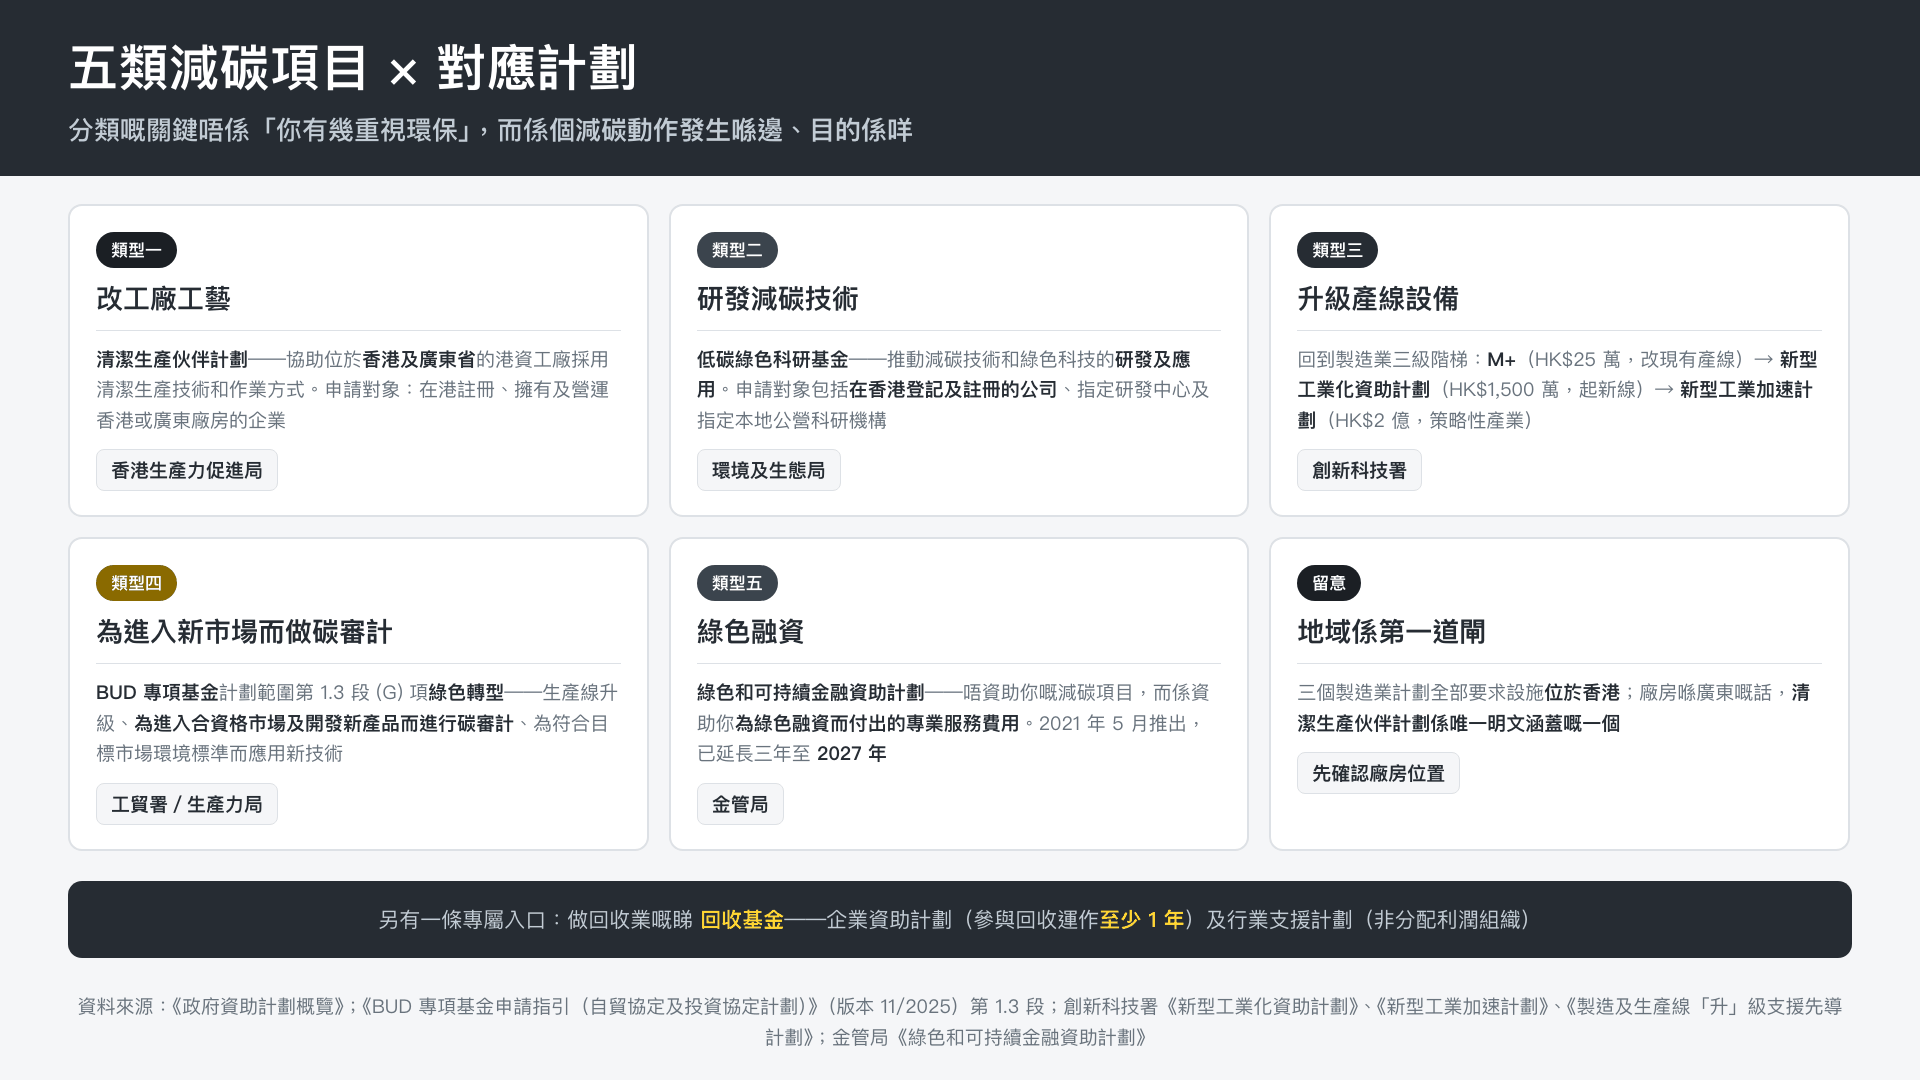
Task: Click the bold text 新型工業加速計劃
Action: [1746, 390]
